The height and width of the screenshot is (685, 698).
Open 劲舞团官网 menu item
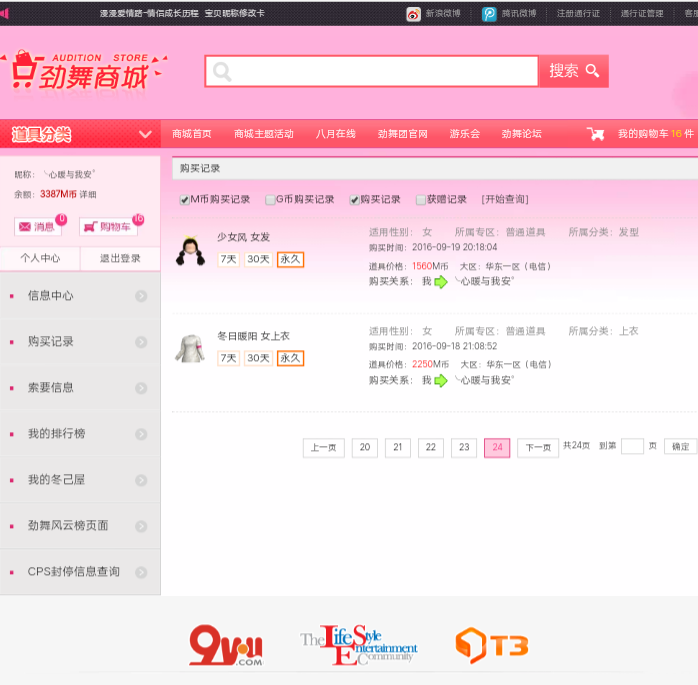point(402,134)
